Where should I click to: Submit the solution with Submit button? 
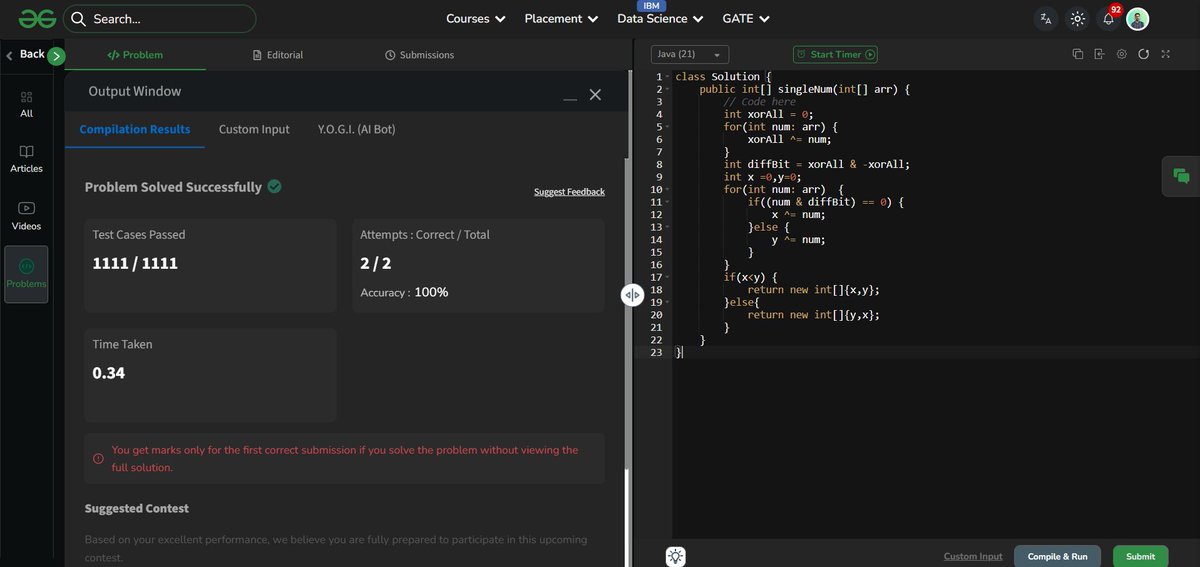click(x=1140, y=556)
